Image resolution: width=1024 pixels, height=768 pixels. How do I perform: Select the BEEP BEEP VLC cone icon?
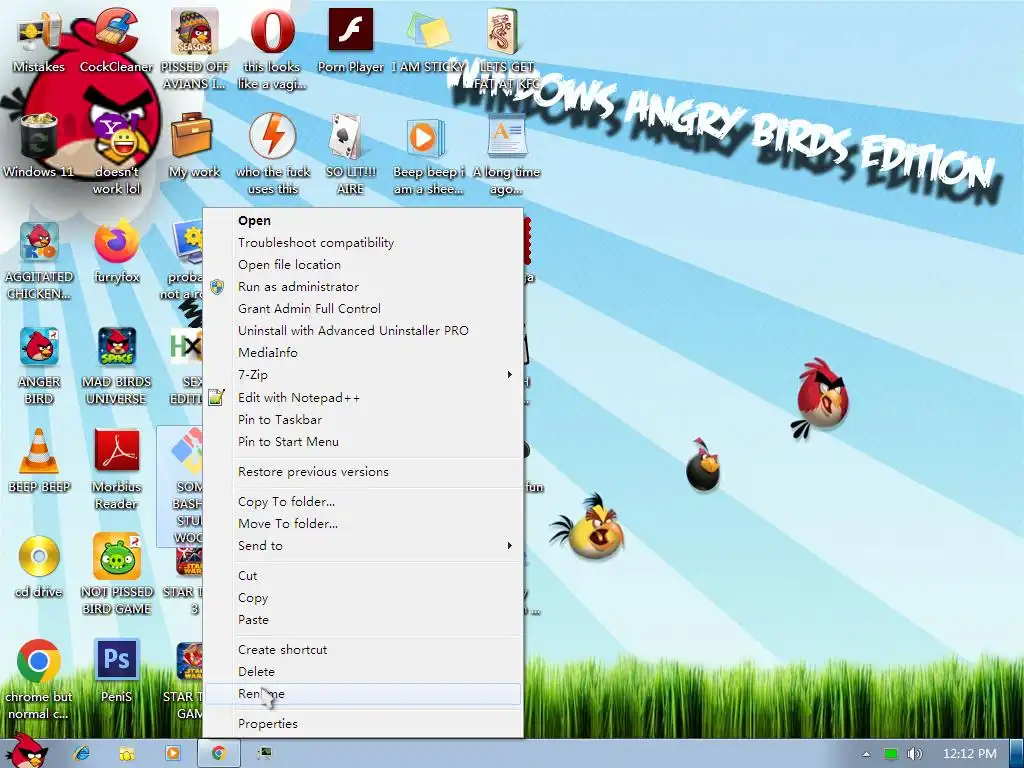coord(39,451)
